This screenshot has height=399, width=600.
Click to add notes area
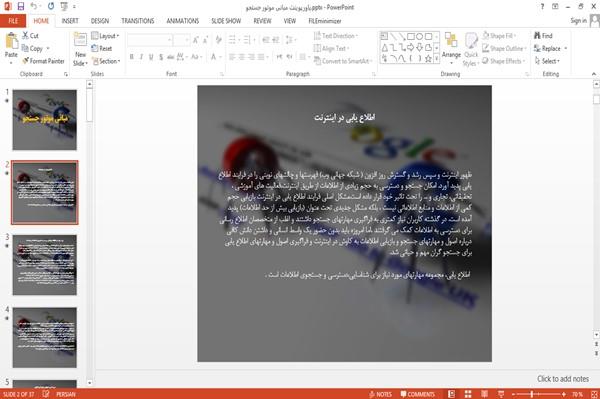click(562, 379)
